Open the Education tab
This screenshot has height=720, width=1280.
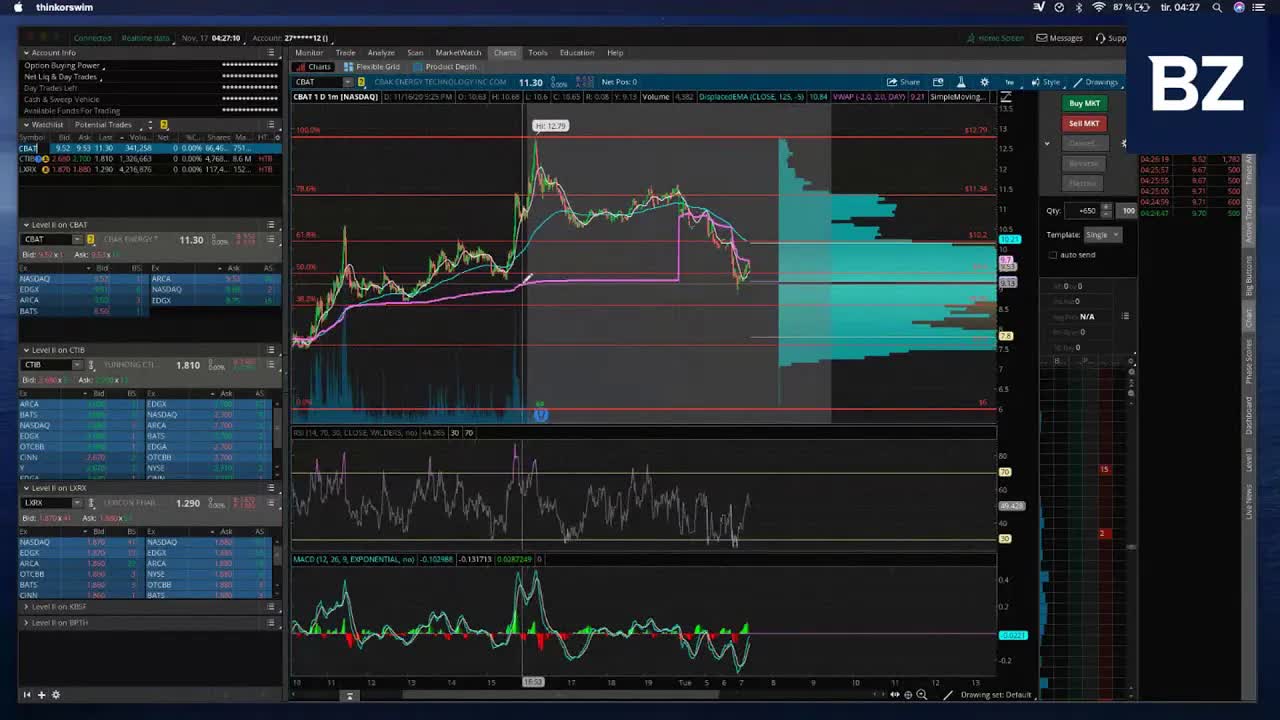(577, 52)
